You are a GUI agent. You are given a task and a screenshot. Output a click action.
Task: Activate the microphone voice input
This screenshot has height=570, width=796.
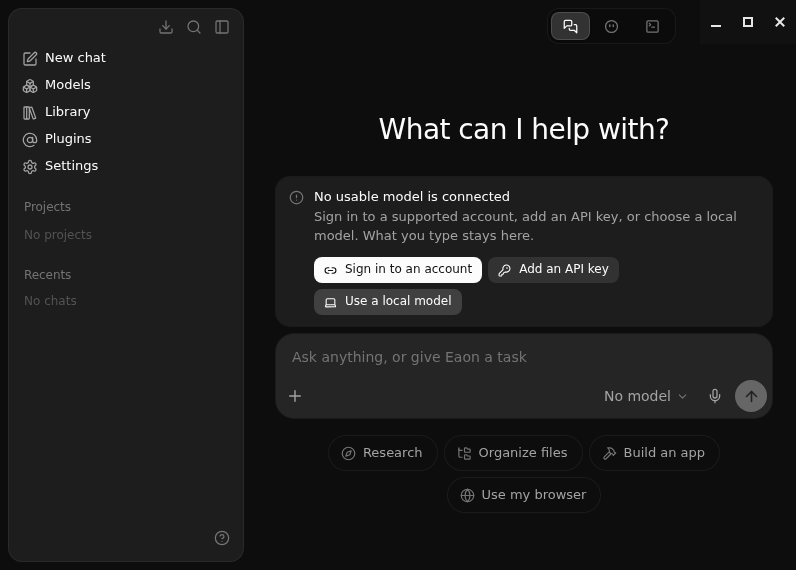[715, 396]
